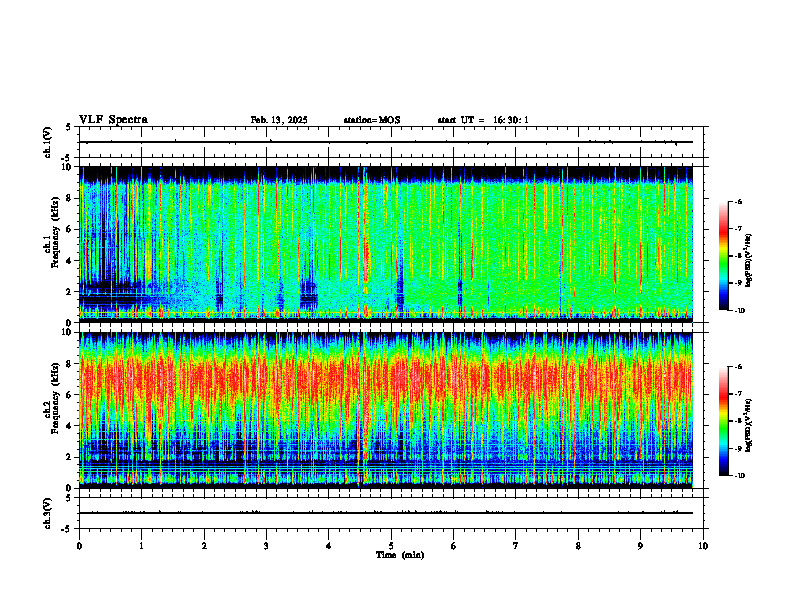
Task: Select the ch.2 "Frequency (kHz)" axis label
Action: pyautogui.click(x=55, y=397)
